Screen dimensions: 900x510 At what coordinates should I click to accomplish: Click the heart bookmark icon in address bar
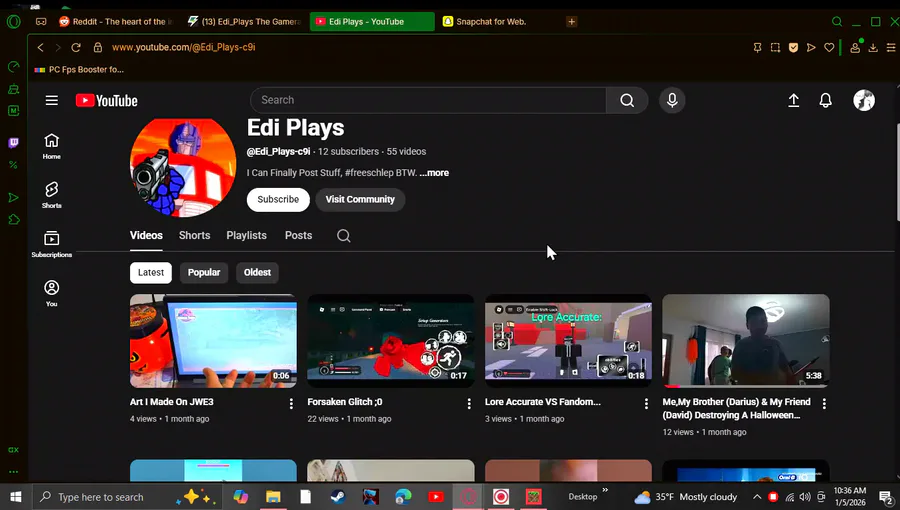[829, 48]
